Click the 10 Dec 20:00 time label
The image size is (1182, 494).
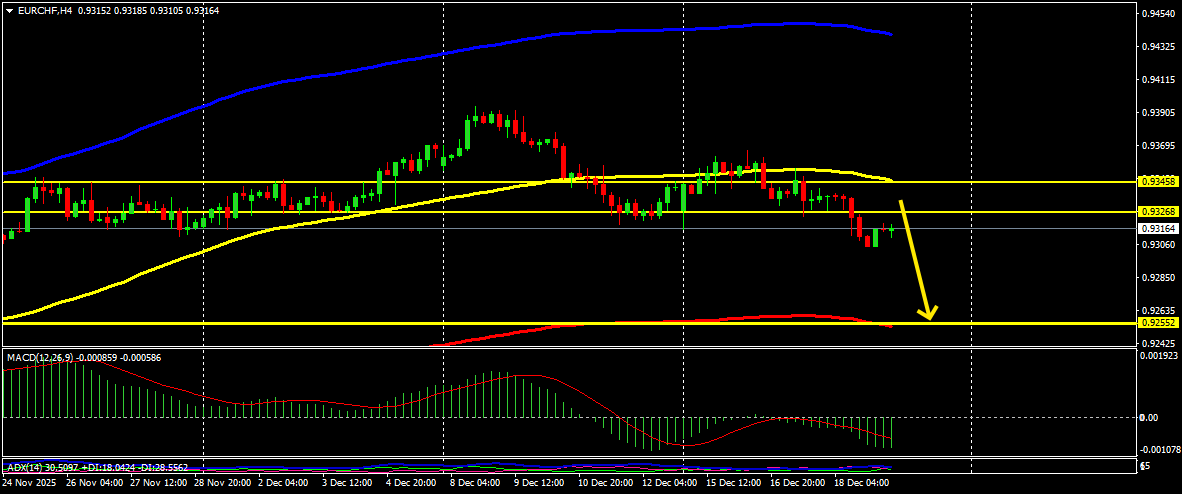point(608,481)
